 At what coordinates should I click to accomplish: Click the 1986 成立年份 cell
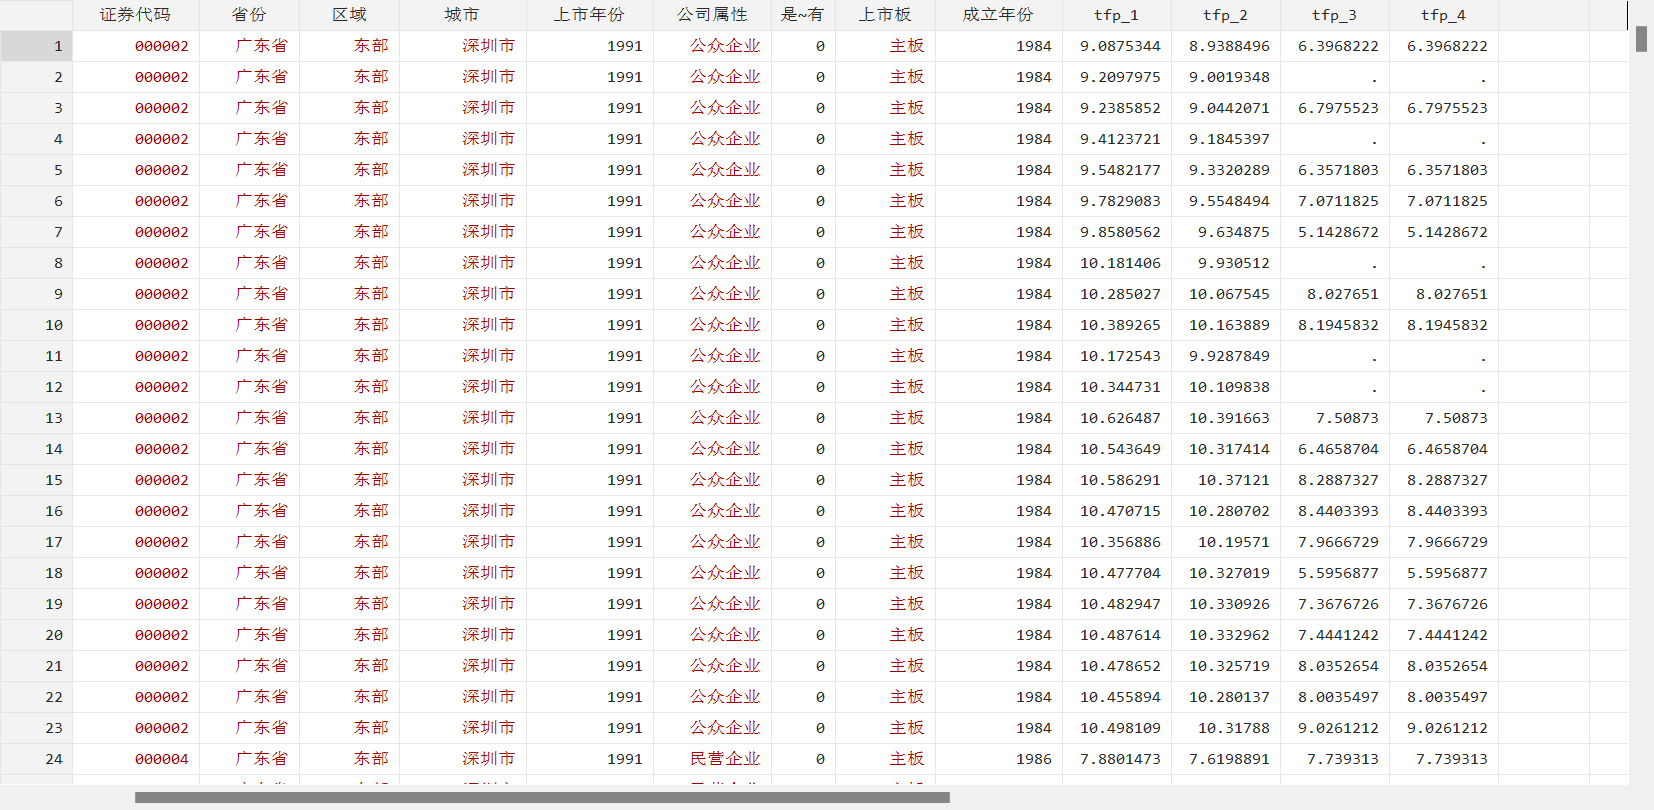pos(1033,759)
